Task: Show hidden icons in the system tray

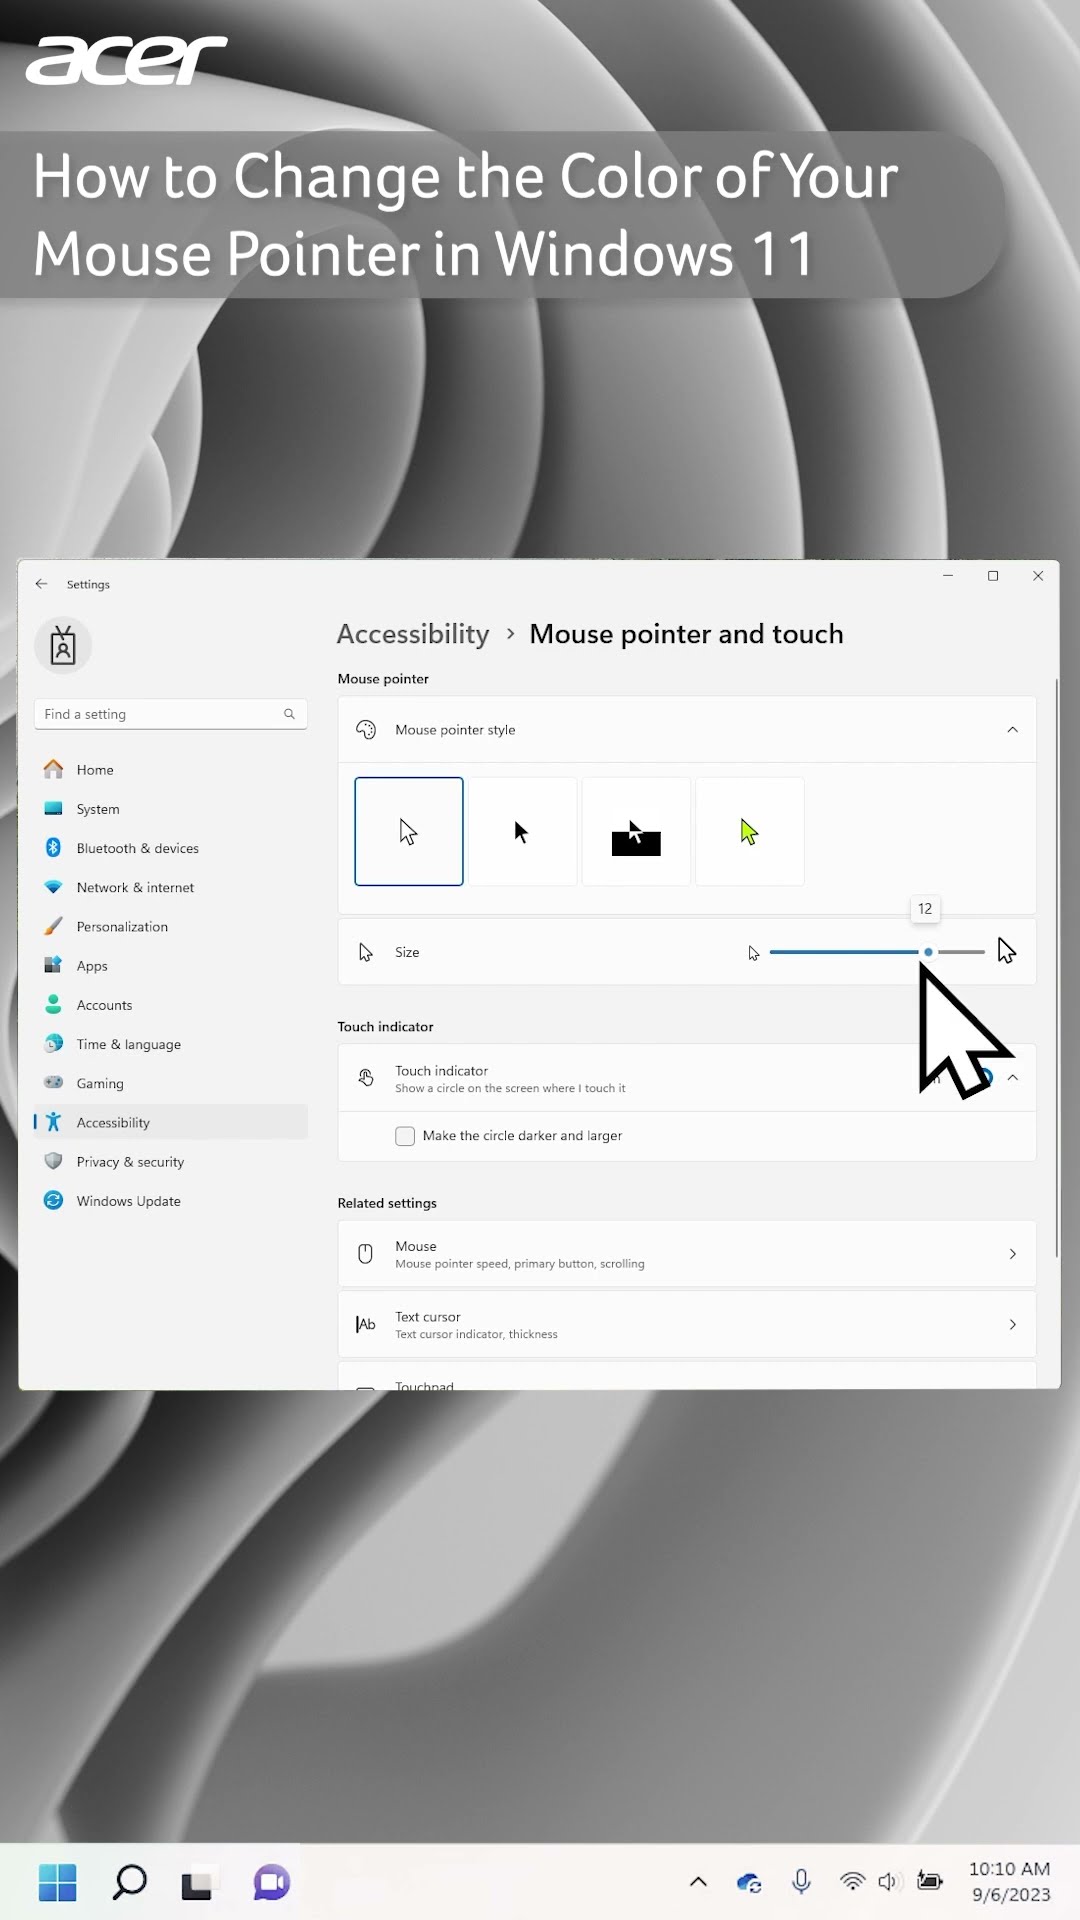Action: [x=699, y=1882]
